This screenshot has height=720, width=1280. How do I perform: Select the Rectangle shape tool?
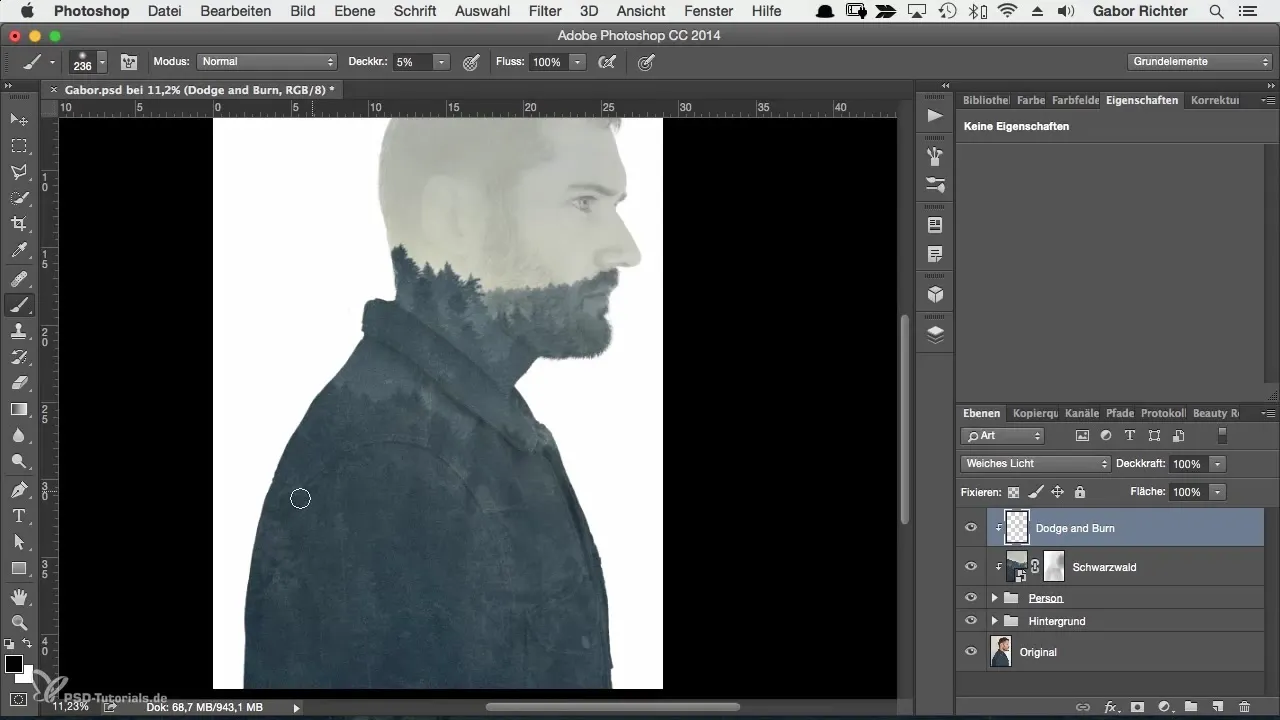tap(19, 568)
